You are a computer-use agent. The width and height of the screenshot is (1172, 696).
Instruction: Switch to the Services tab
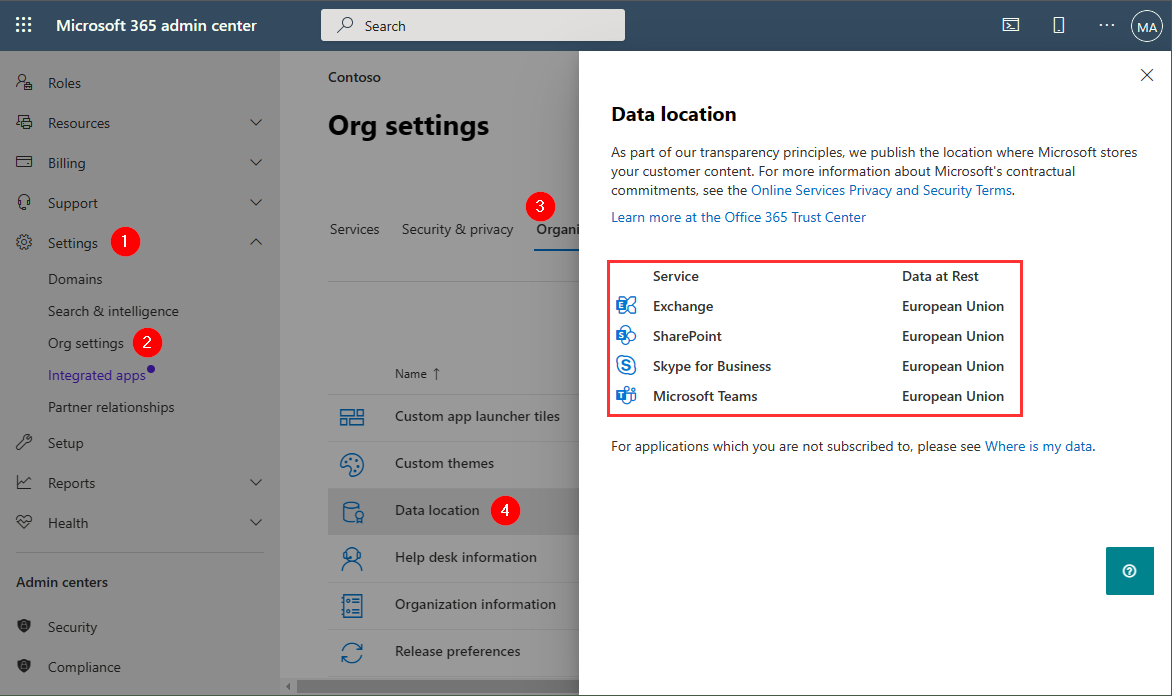tap(354, 229)
